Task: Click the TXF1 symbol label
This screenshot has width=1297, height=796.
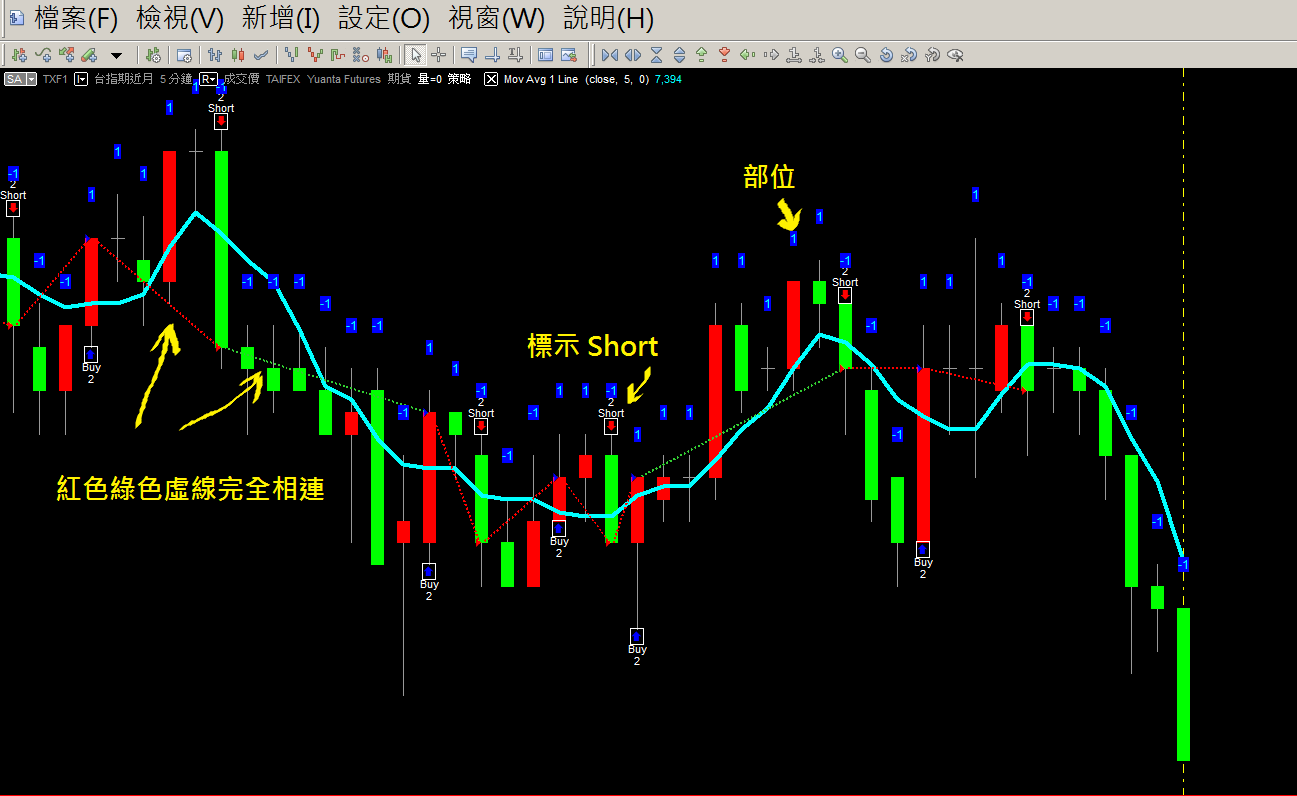Action: click(55, 79)
